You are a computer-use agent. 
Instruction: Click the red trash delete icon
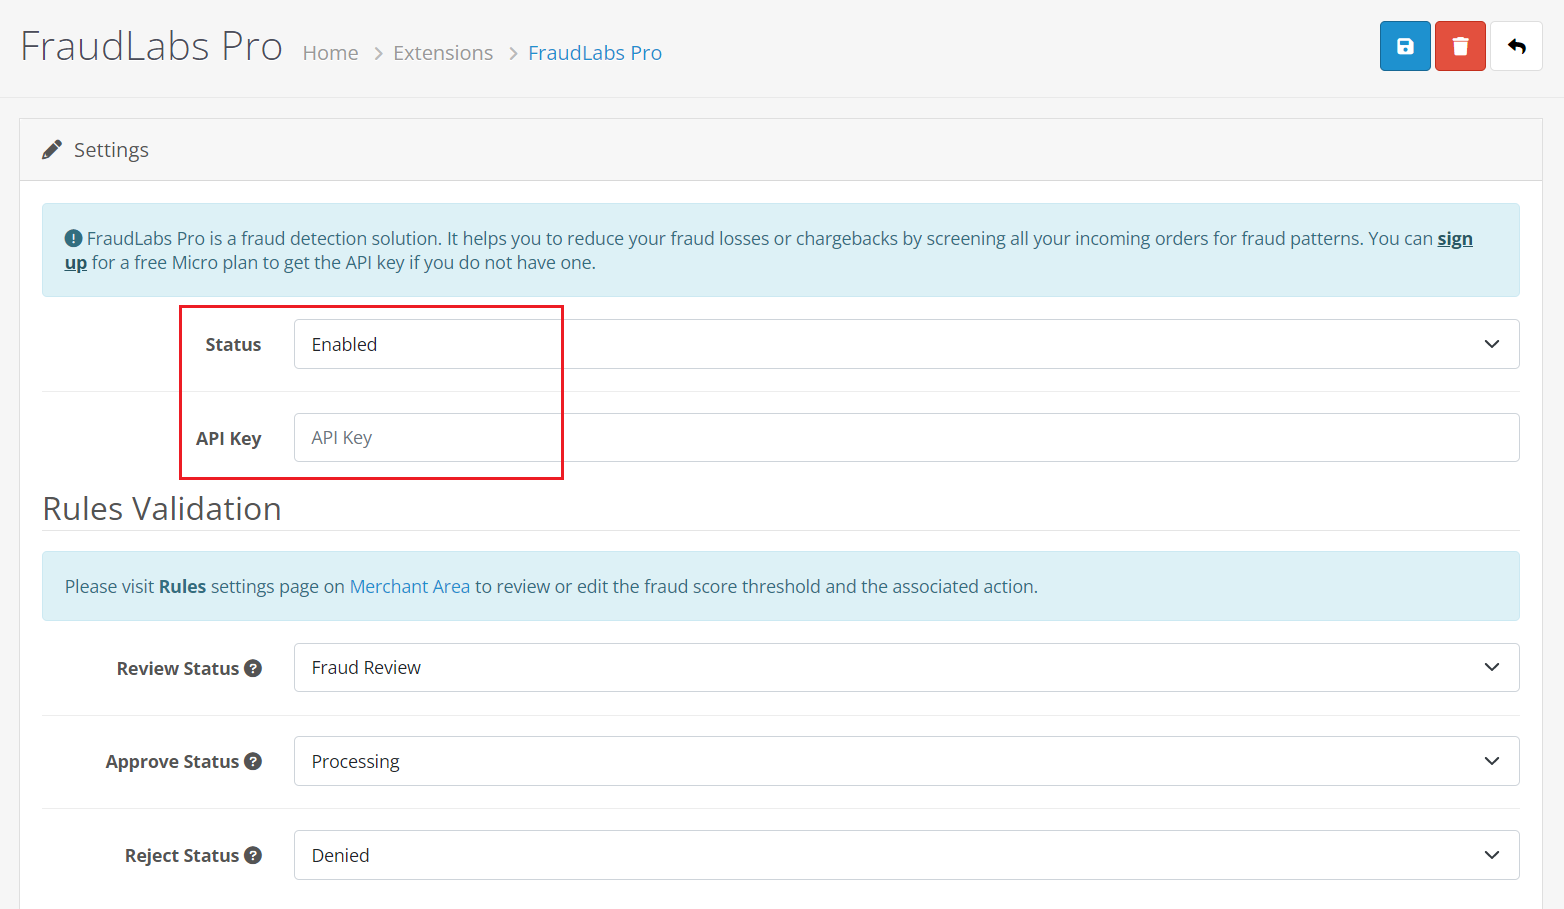tap(1459, 46)
